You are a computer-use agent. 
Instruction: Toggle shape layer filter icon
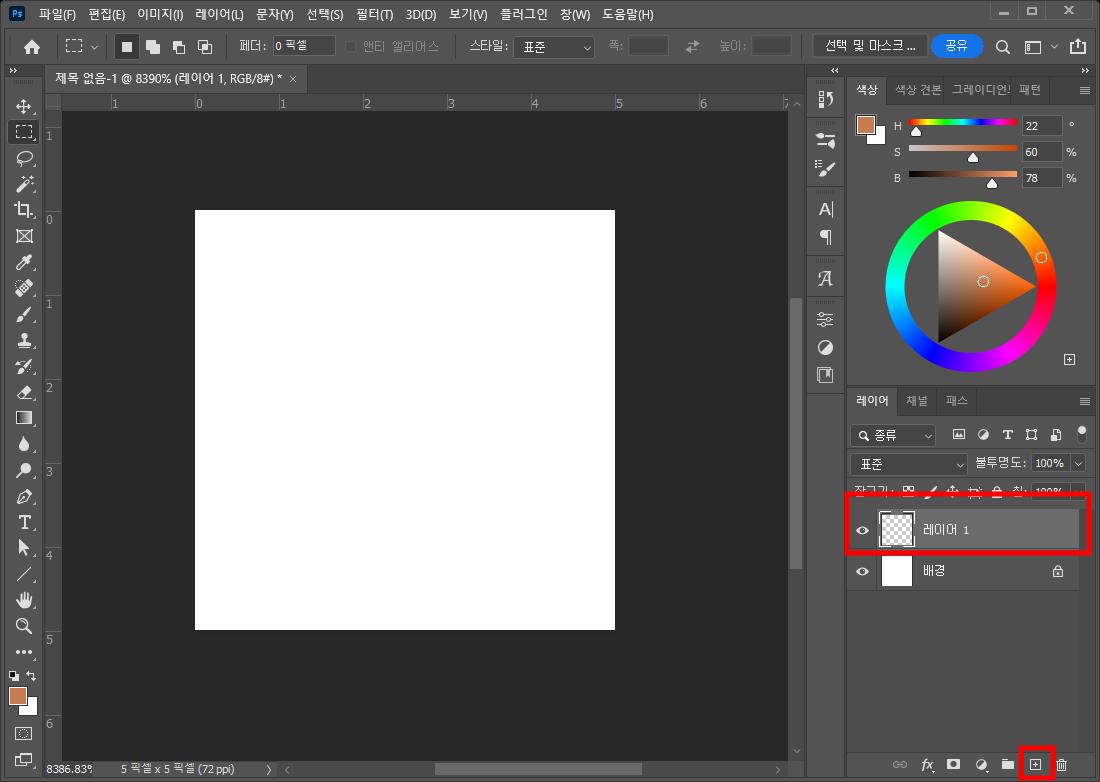tap(1031, 435)
